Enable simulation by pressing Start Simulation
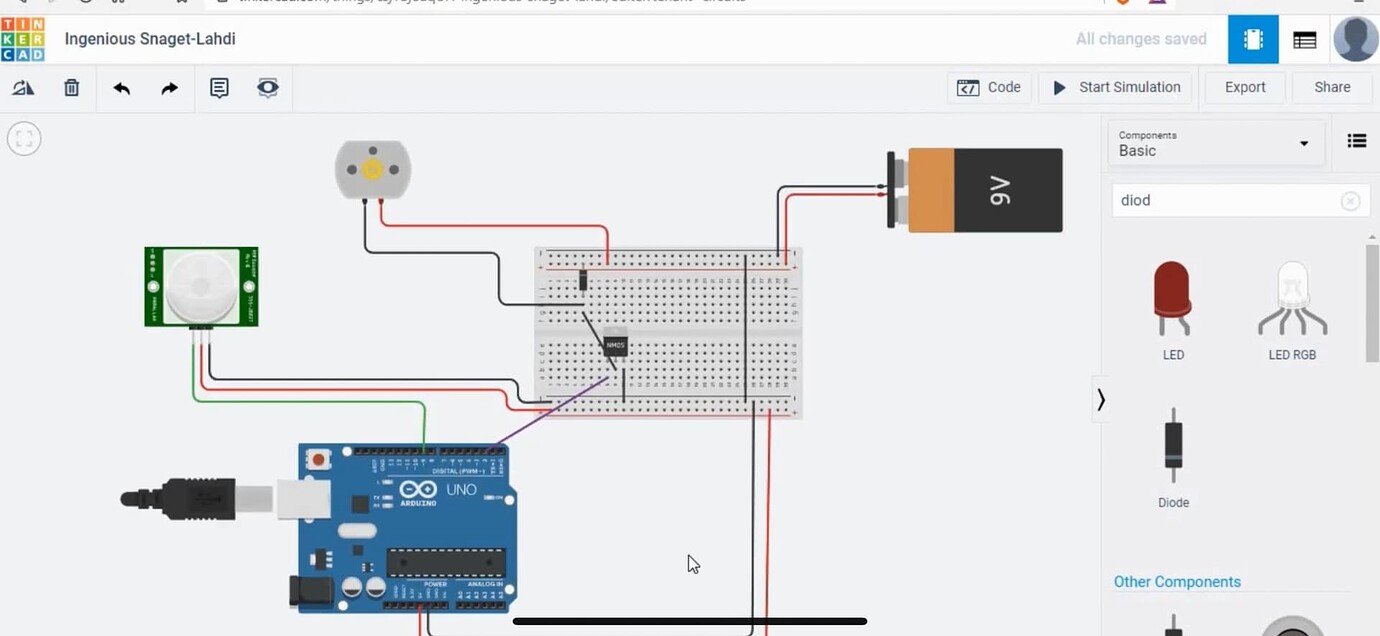This screenshot has width=1380, height=636. point(1114,87)
